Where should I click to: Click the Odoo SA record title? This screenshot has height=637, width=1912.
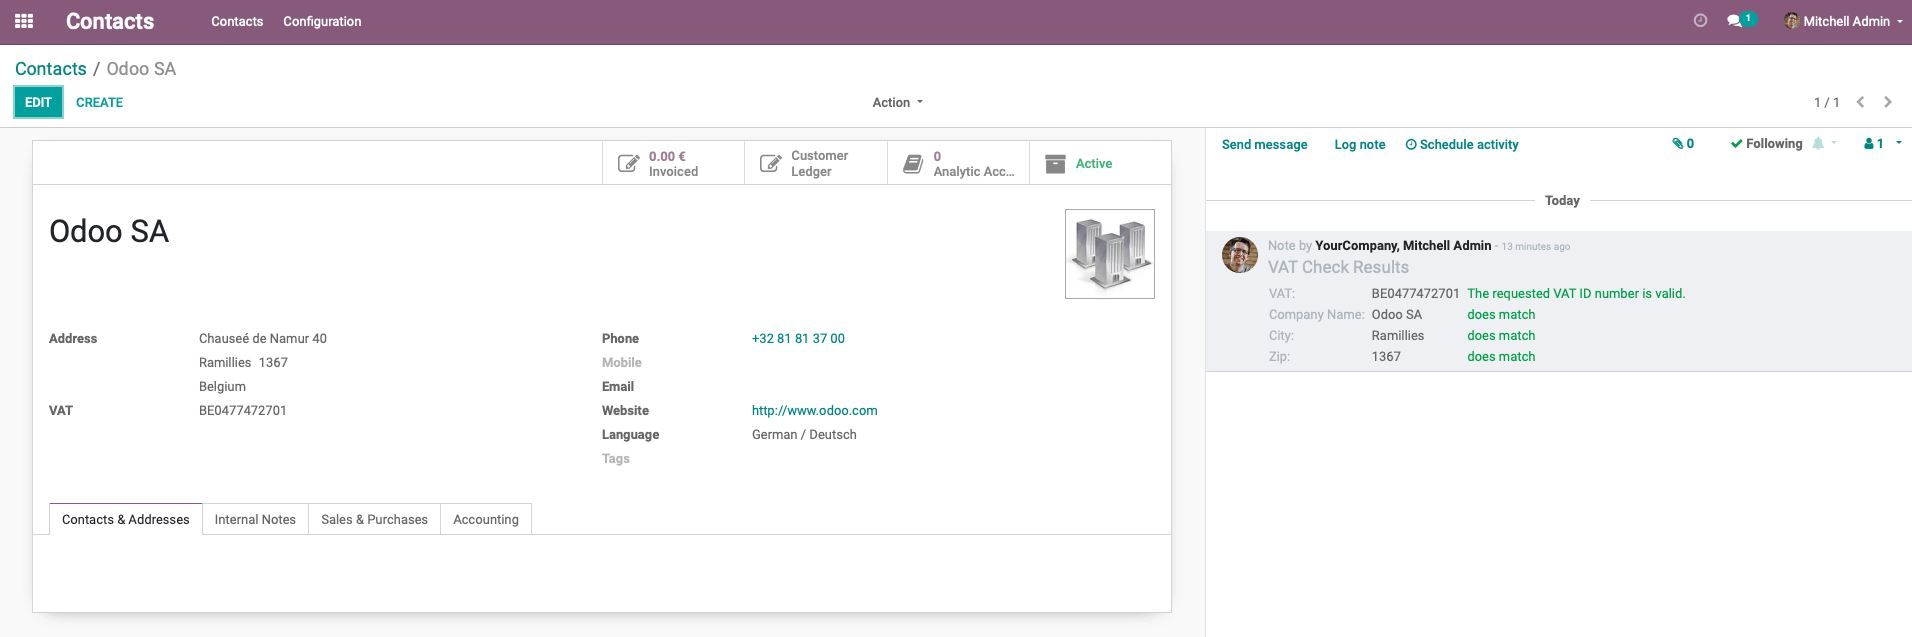[x=109, y=231]
